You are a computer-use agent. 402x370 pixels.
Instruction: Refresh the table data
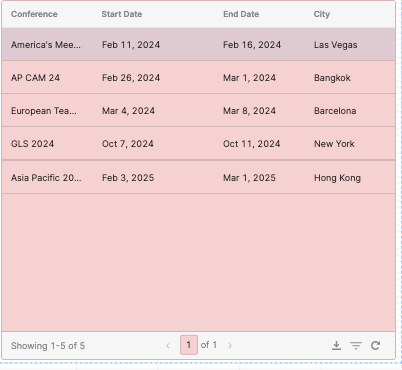click(376, 345)
